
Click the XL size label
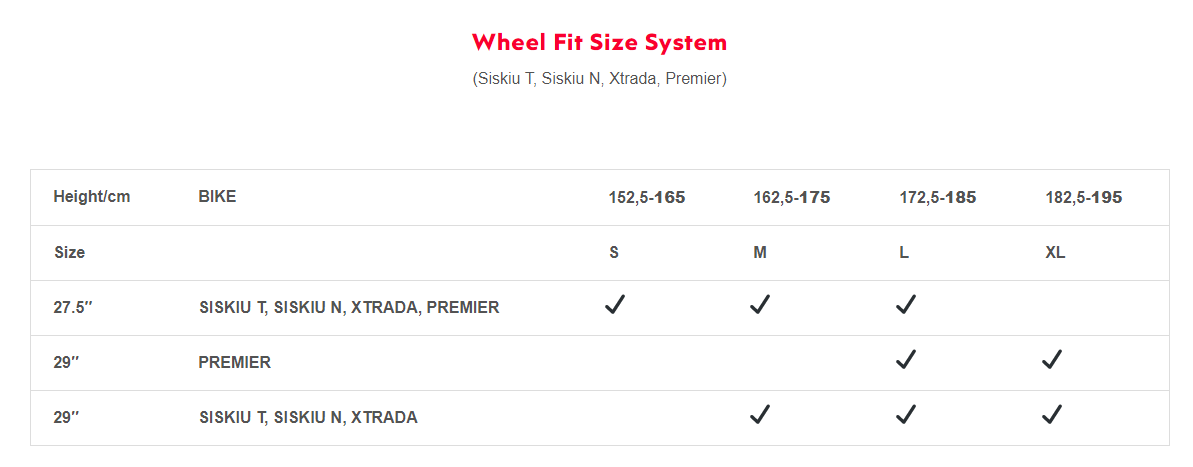click(1055, 253)
